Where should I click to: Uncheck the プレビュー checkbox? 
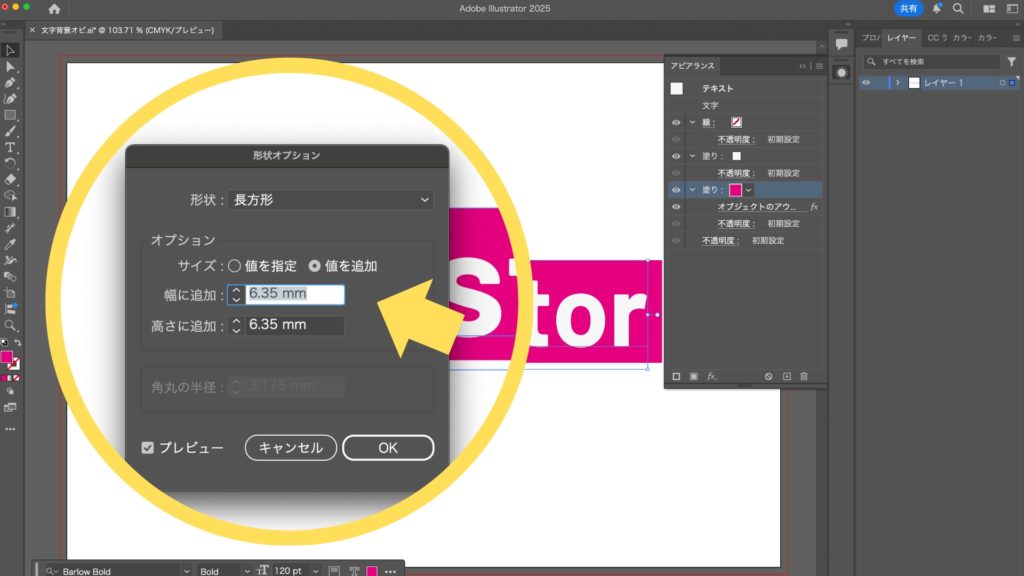tap(148, 448)
